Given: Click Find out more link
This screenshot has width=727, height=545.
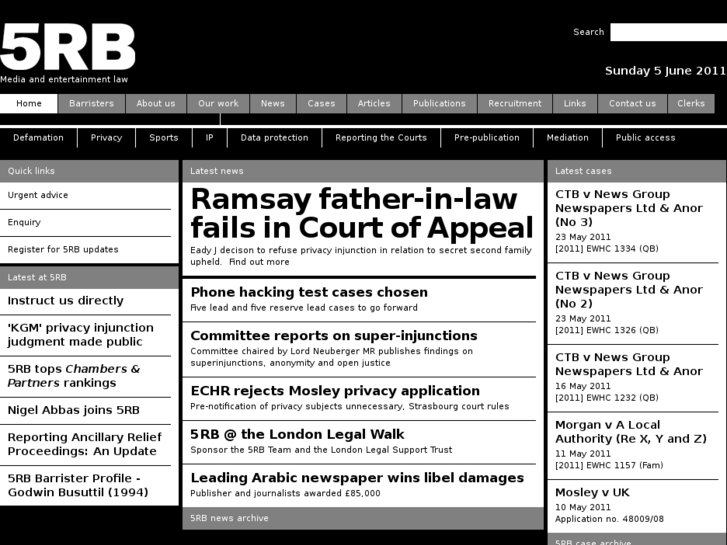Looking at the screenshot, I should click(x=259, y=262).
